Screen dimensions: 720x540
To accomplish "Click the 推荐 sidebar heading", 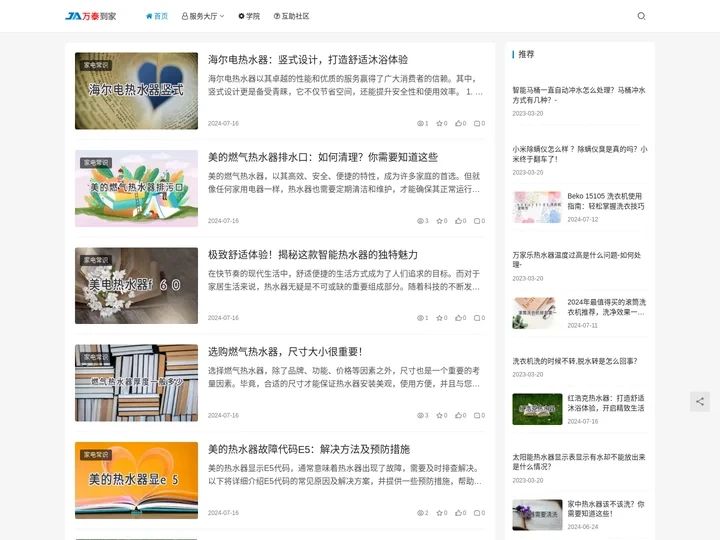I will (526, 54).
